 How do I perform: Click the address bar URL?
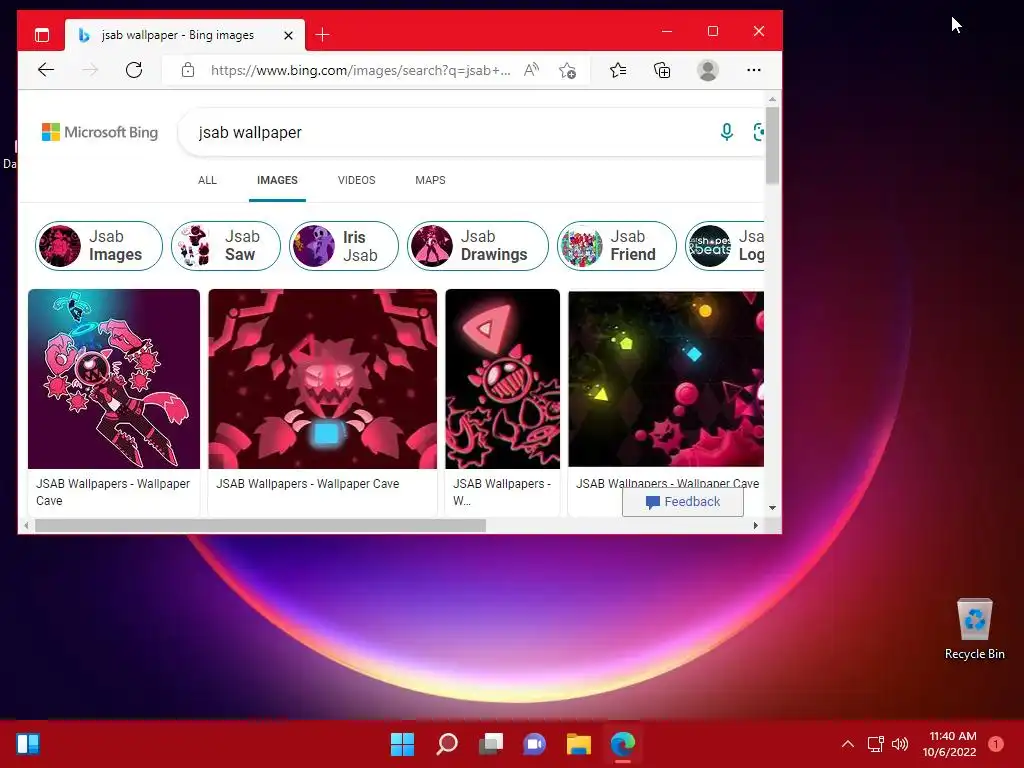(360, 70)
